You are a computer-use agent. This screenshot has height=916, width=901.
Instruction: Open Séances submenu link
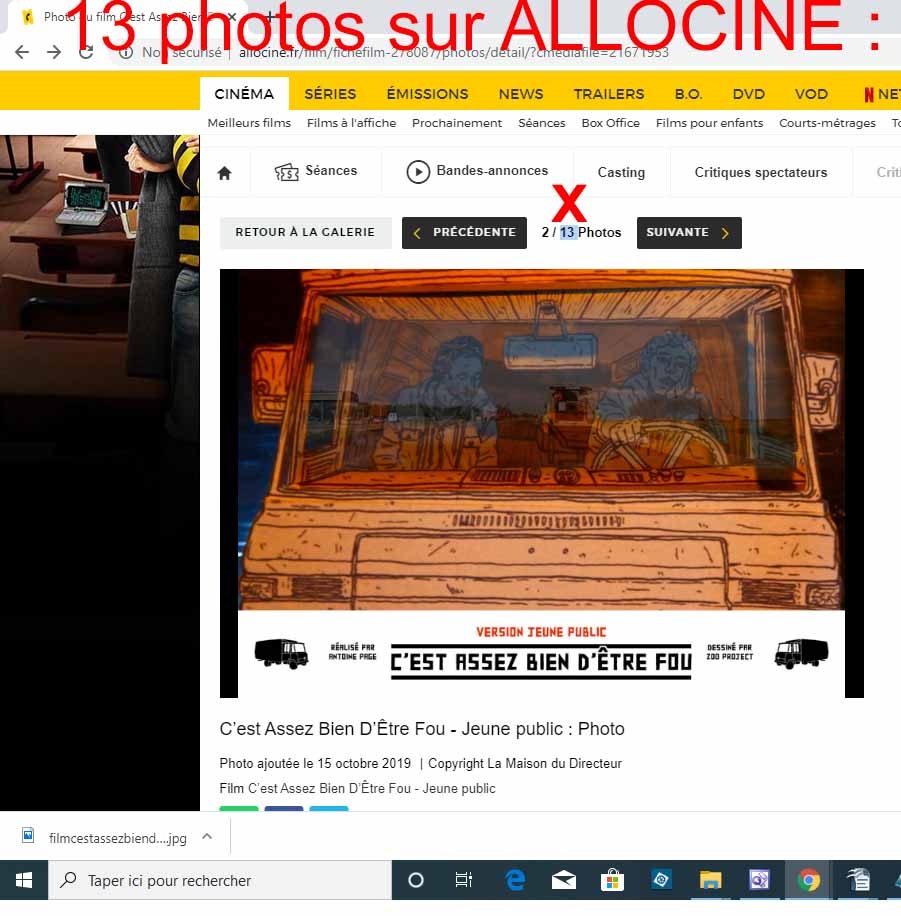click(542, 123)
